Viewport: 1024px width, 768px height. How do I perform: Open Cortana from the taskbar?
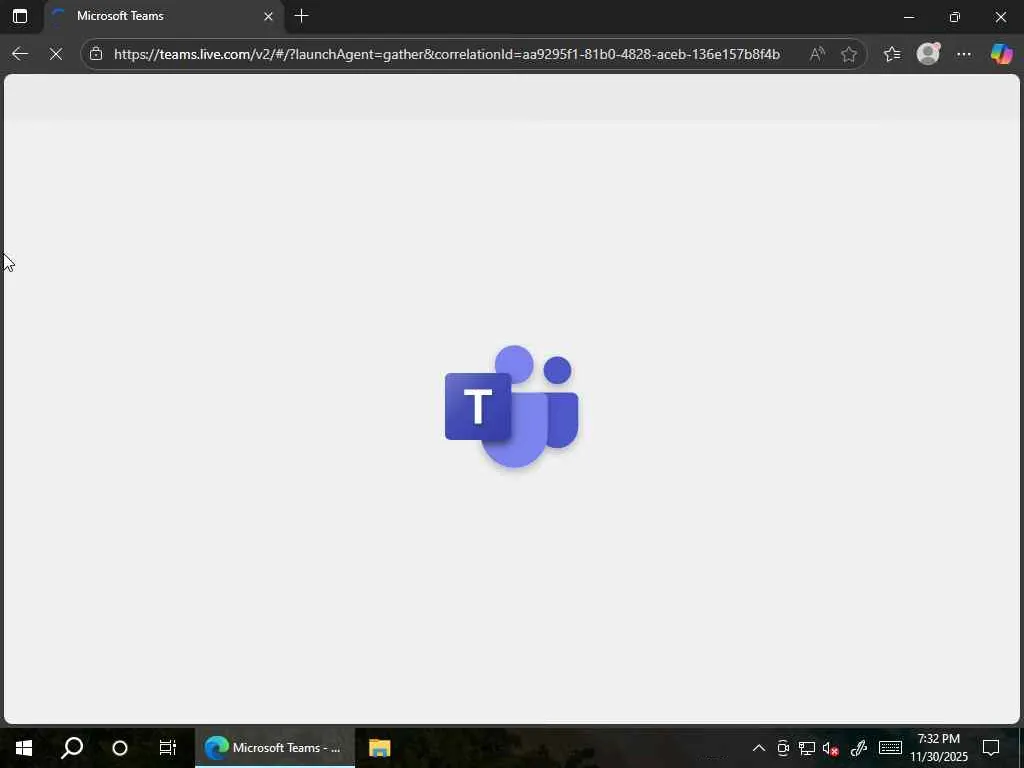coord(120,748)
